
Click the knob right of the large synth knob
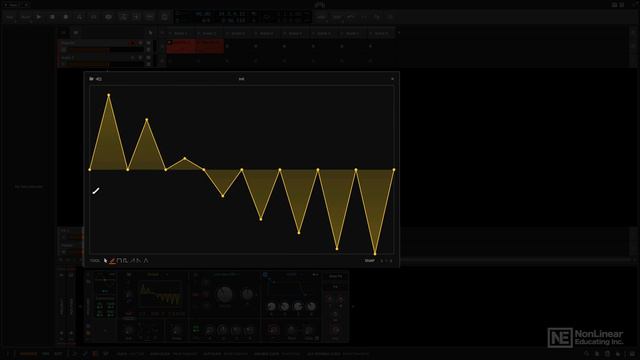tap(247, 294)
